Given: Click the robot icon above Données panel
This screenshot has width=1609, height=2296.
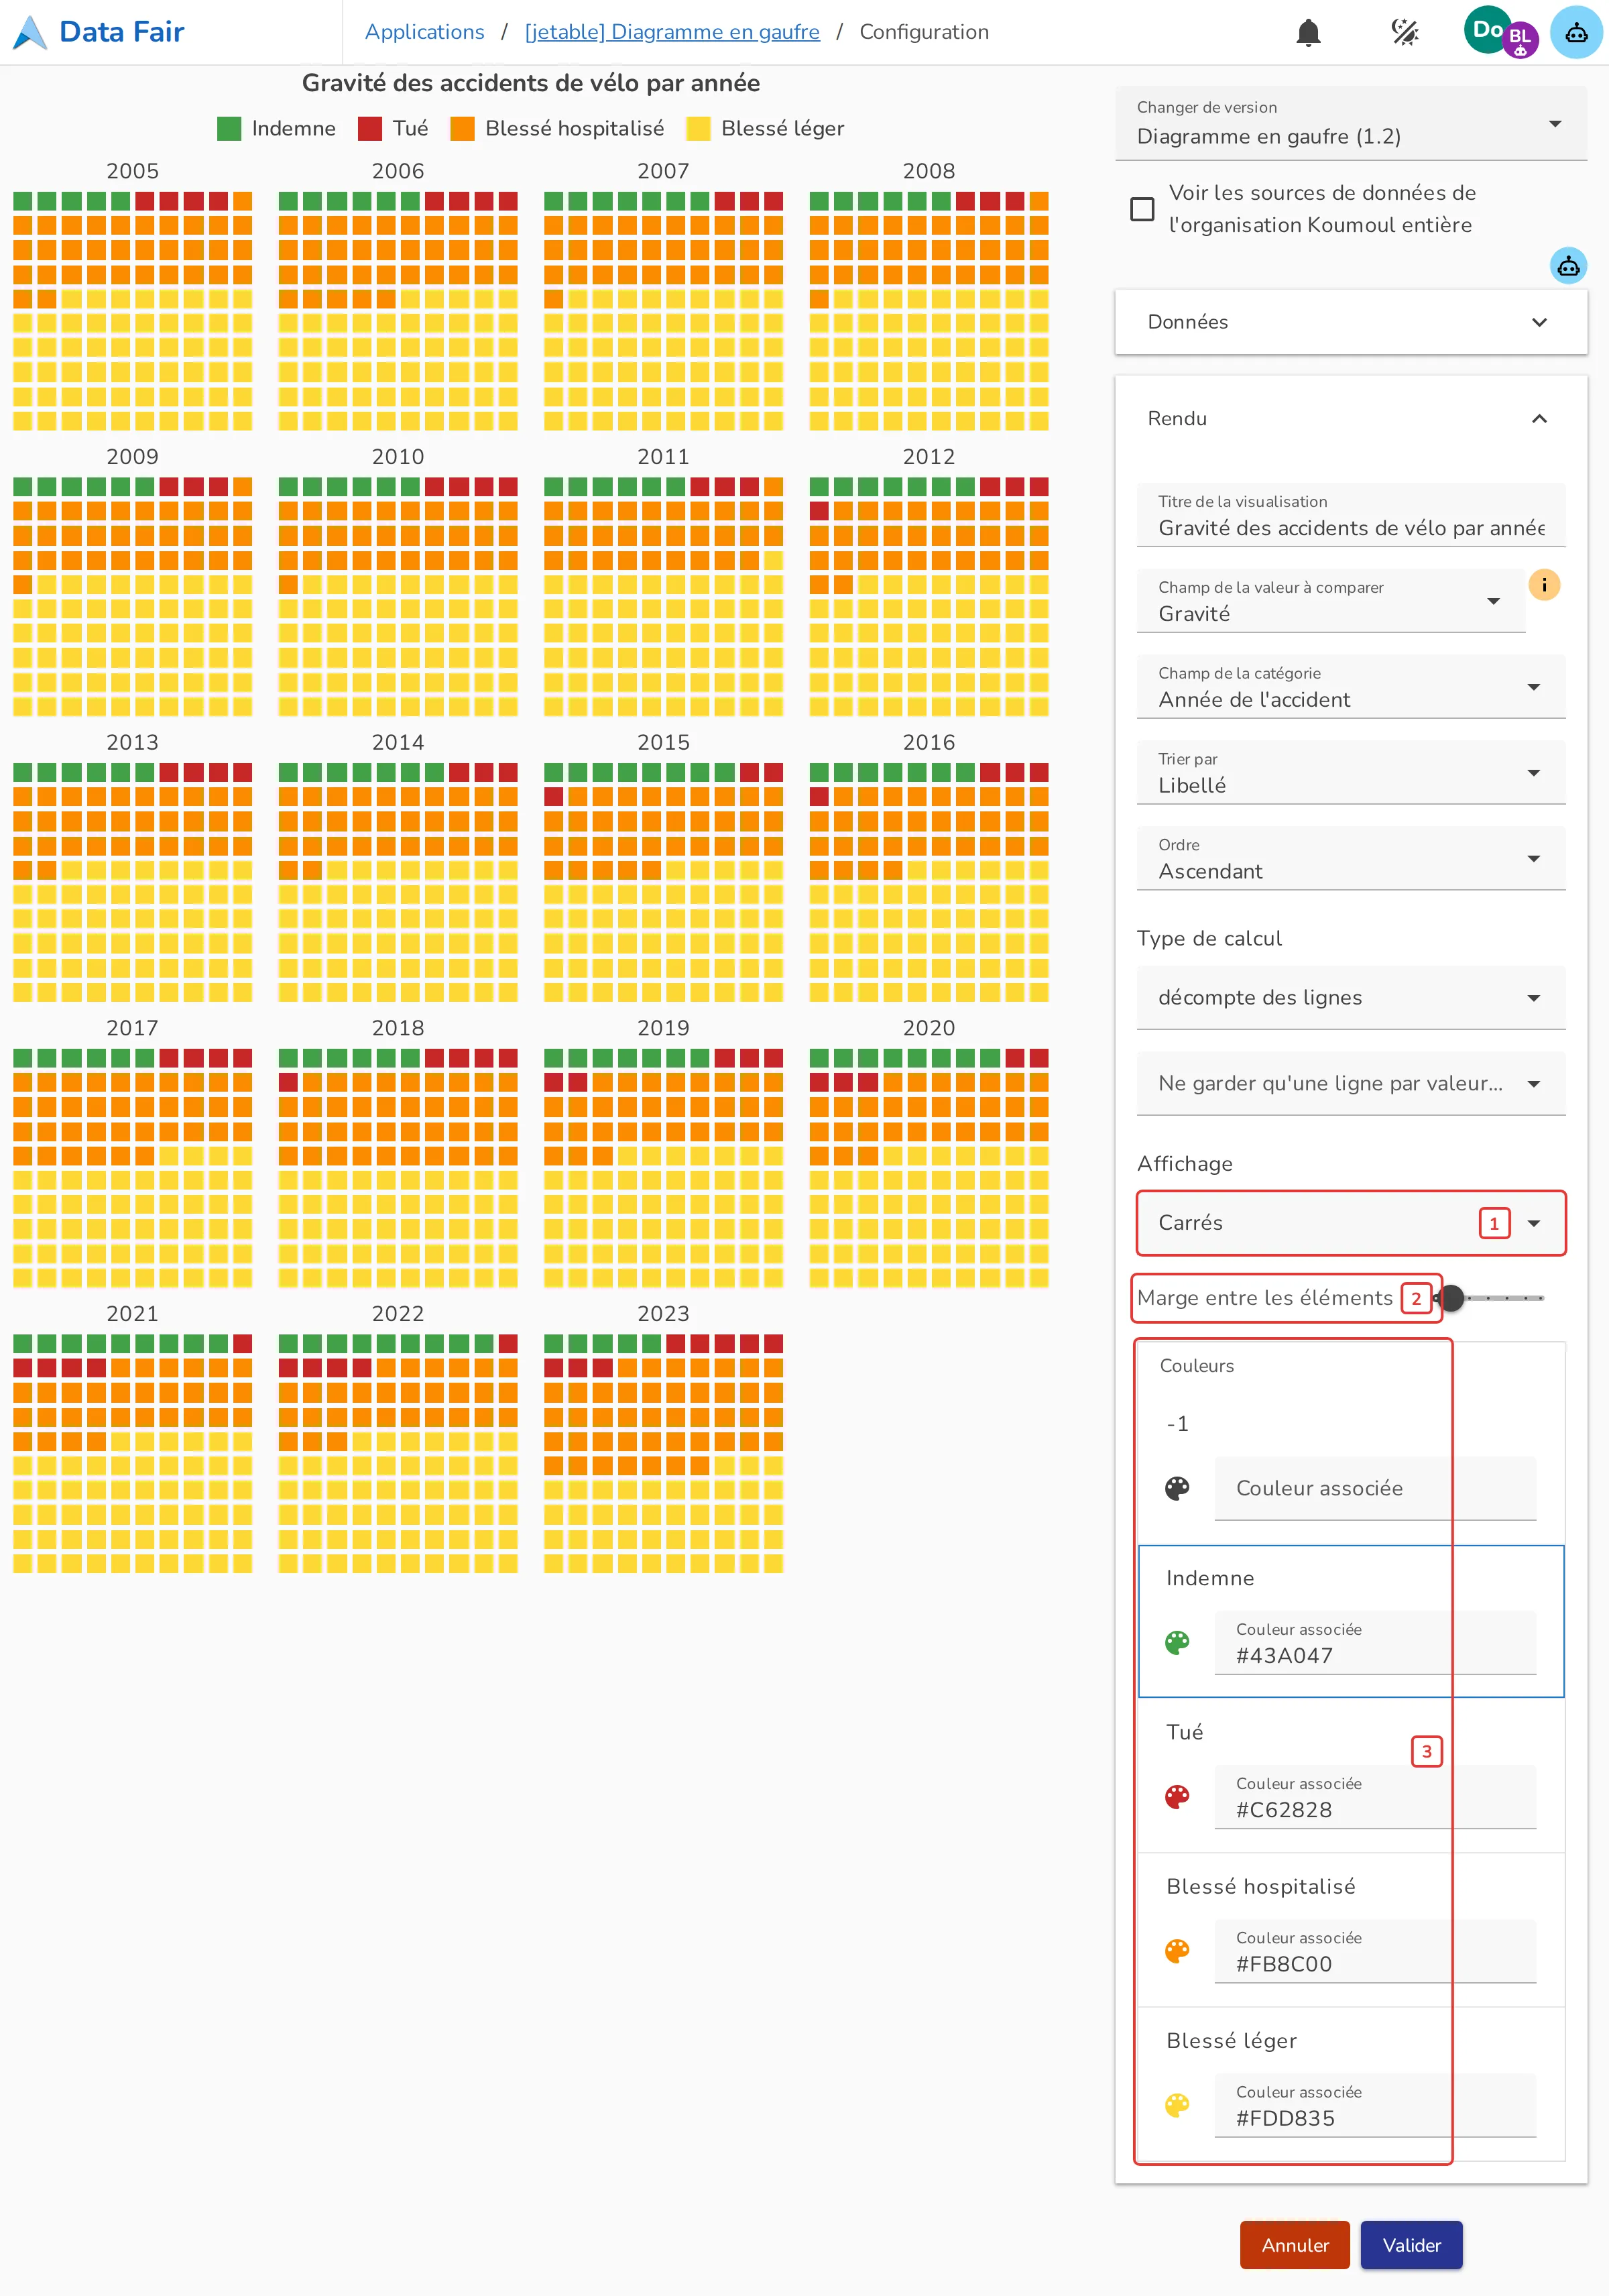Looking at the screenshot, I should coord(1568,265).
